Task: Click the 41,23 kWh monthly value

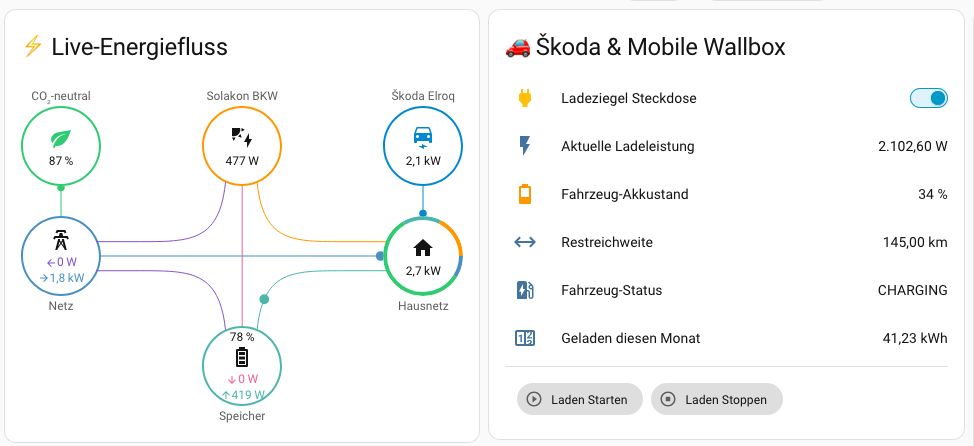Action: 915,339
